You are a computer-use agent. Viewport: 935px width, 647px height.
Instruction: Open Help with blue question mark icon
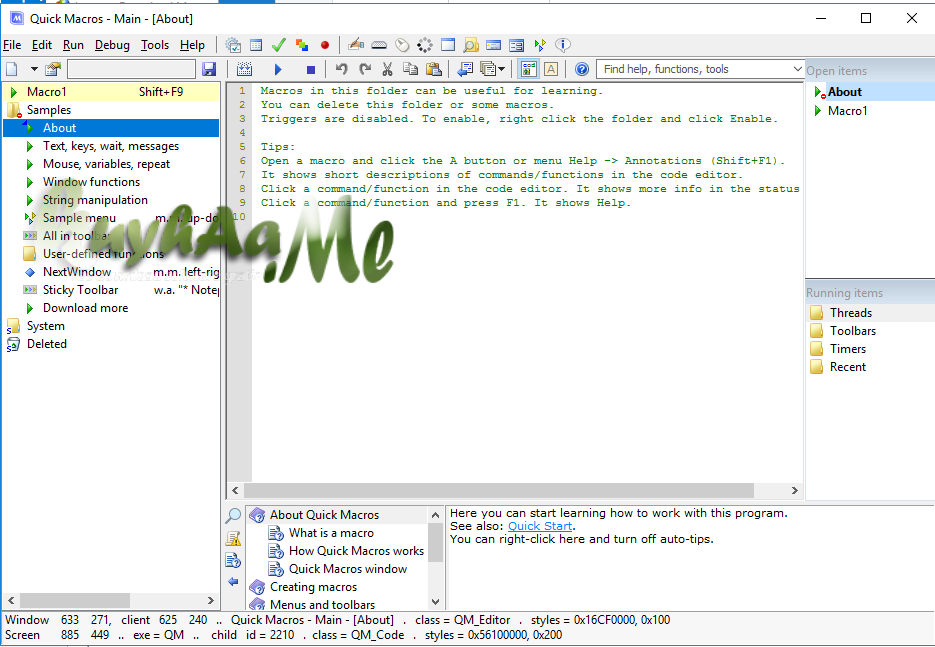point(582,69)
